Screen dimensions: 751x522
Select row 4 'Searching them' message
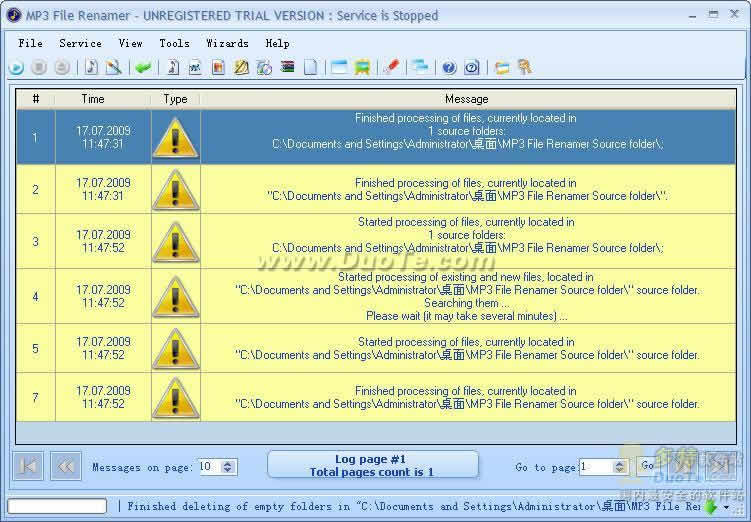point(467,303)
